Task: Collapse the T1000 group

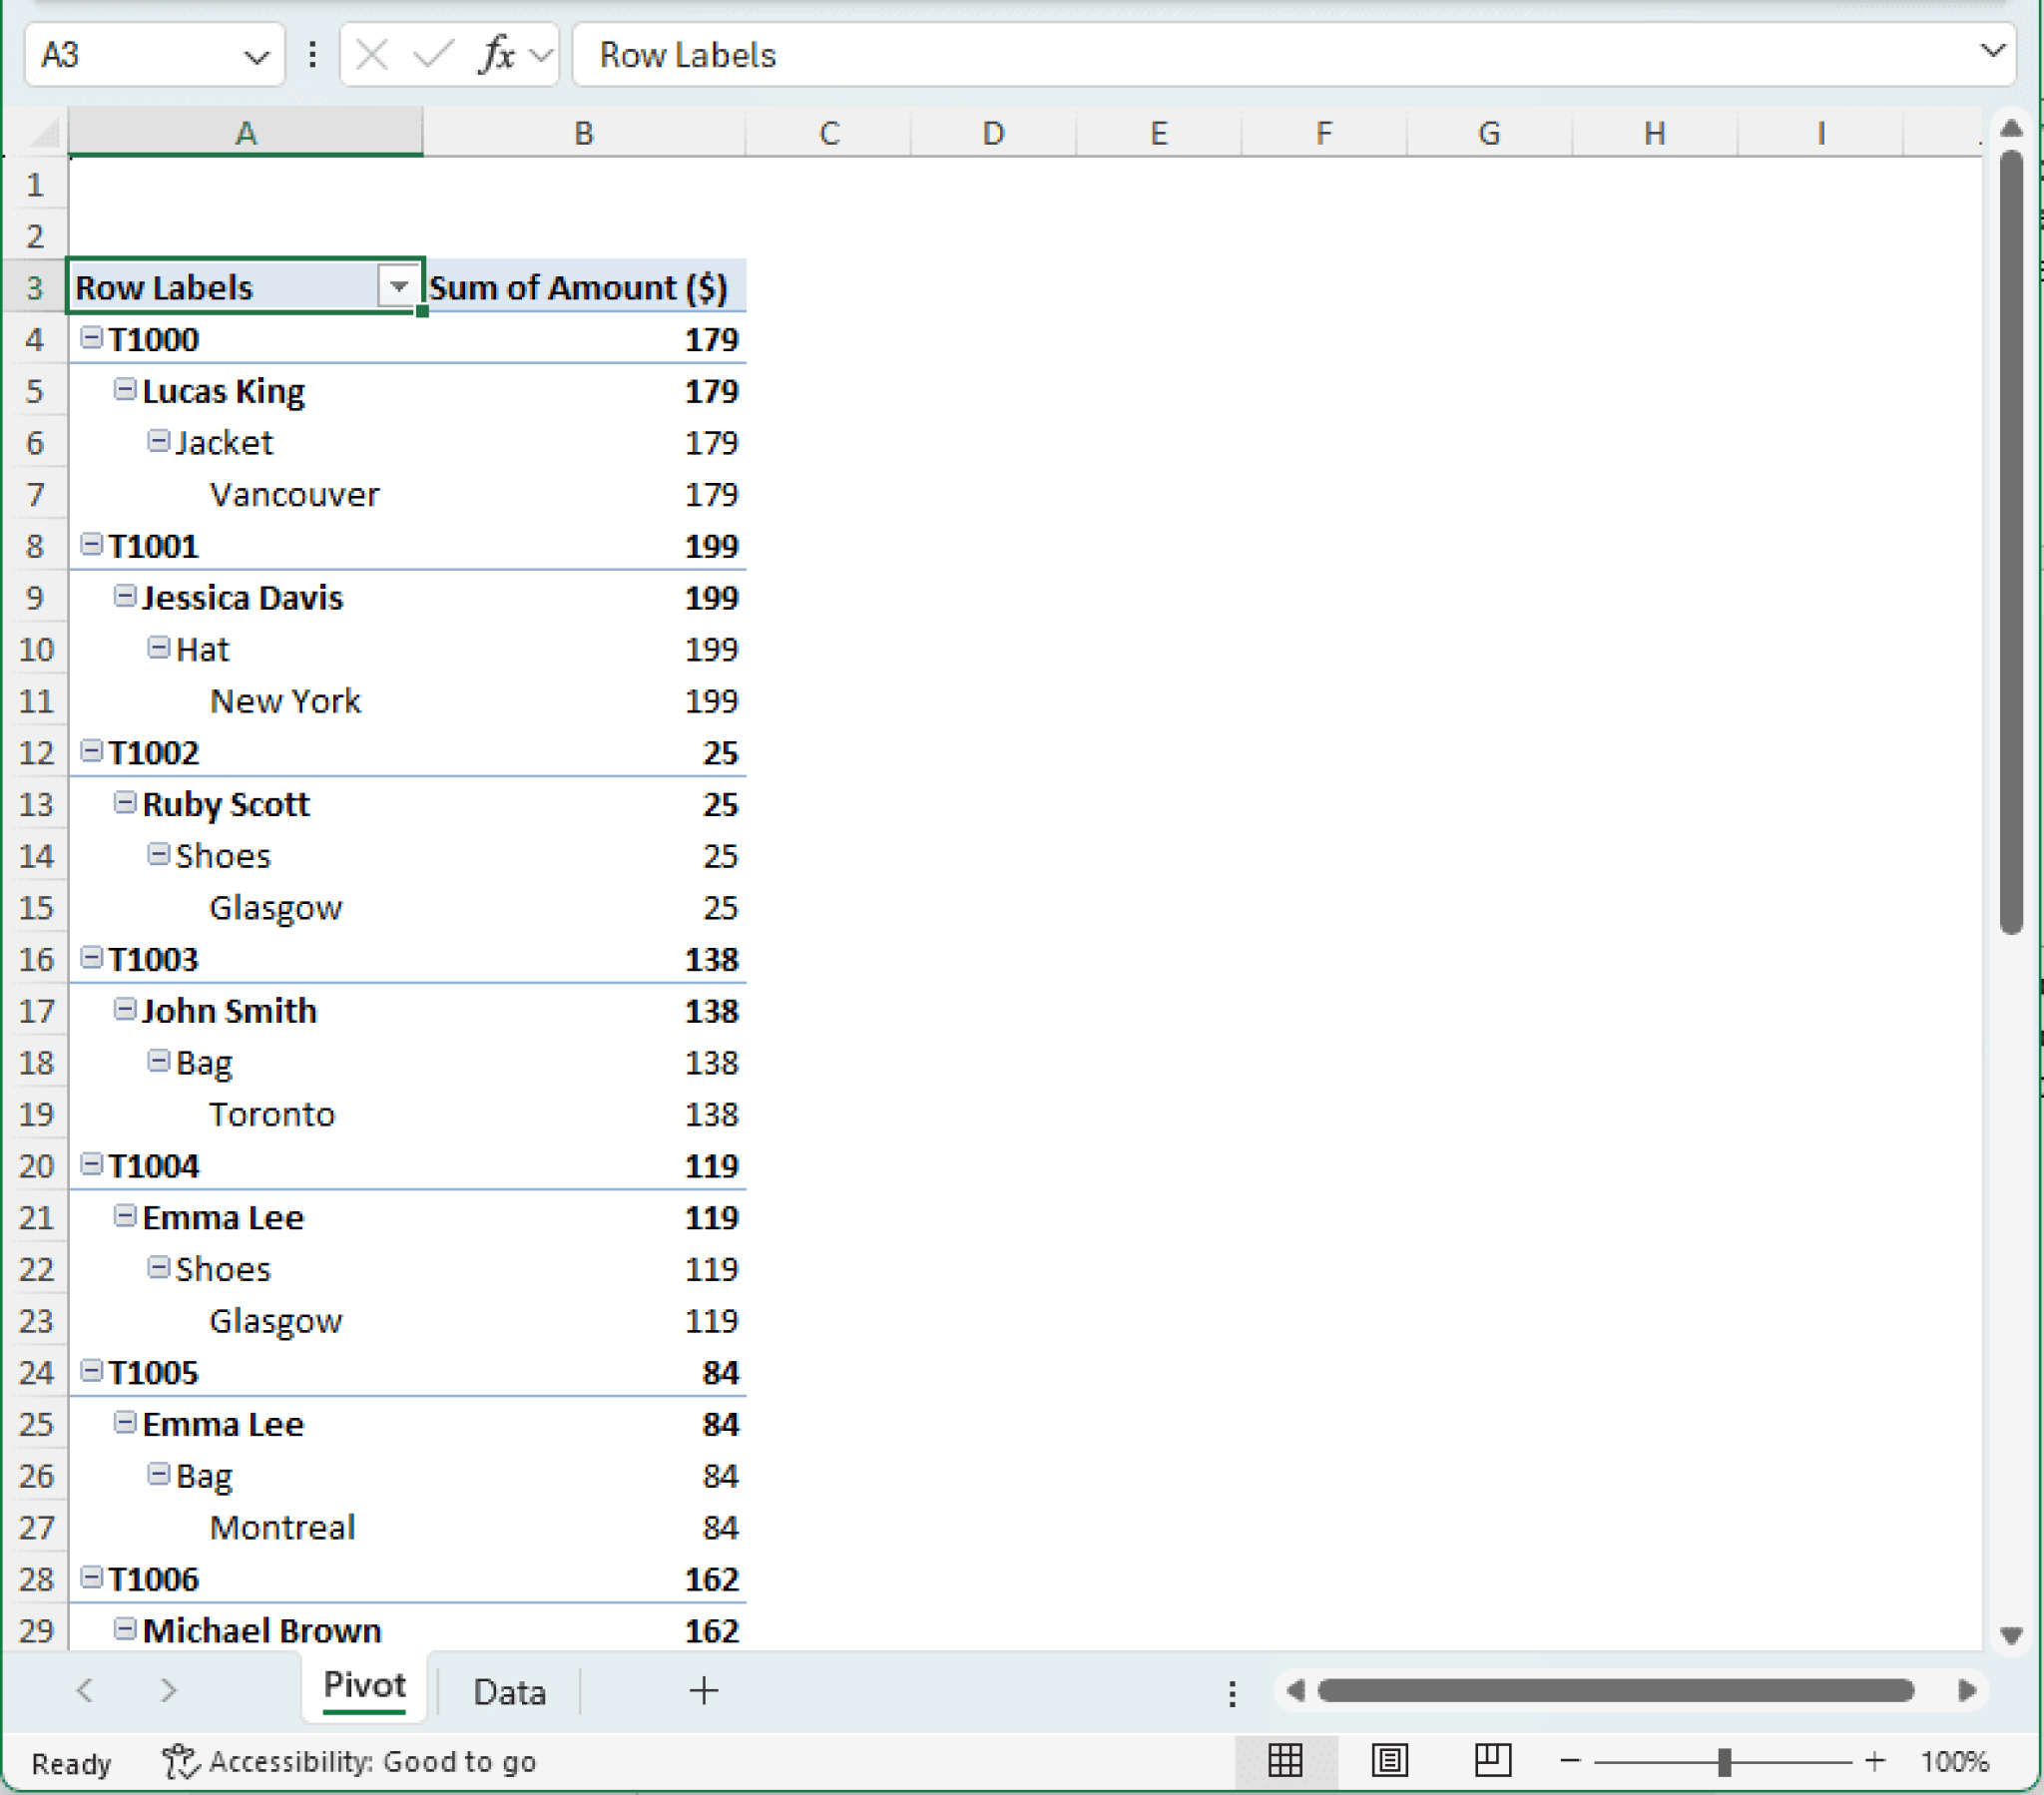Action: (x=91, y=339)
